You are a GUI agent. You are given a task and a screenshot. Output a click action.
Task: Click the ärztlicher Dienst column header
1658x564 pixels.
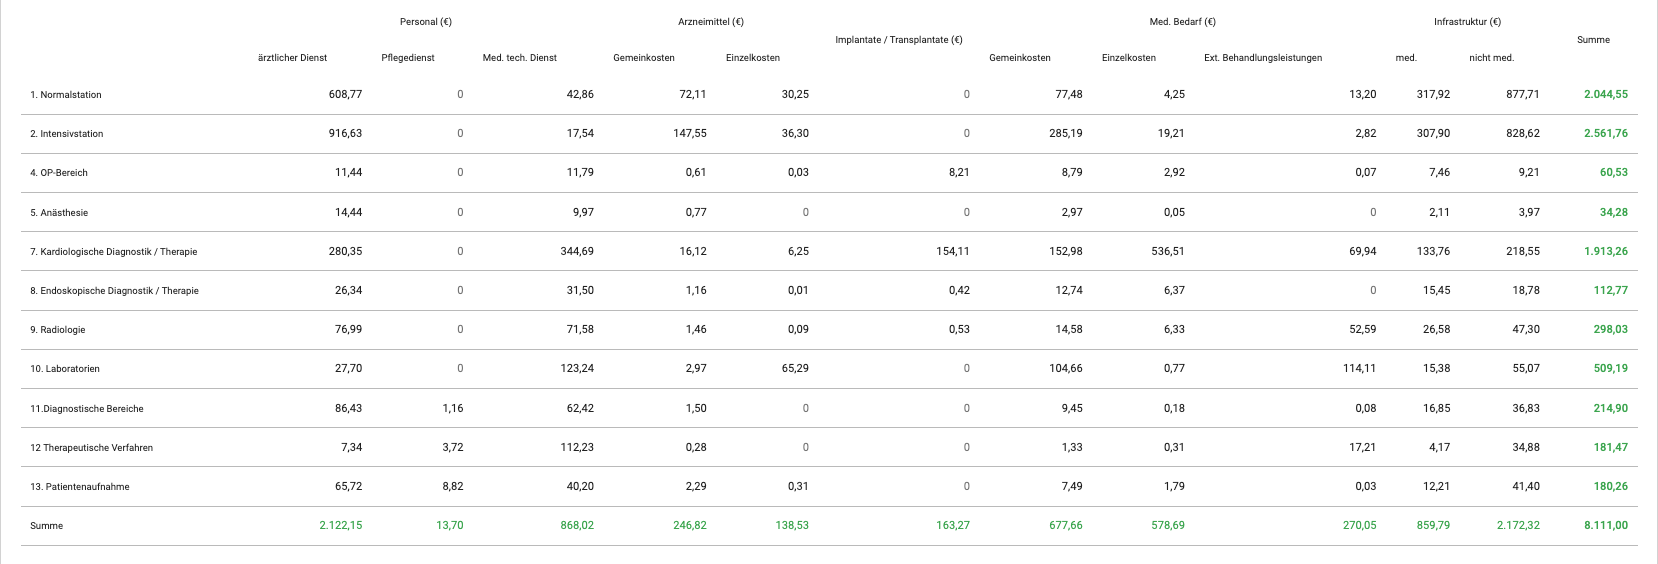(x=292, y=58)
